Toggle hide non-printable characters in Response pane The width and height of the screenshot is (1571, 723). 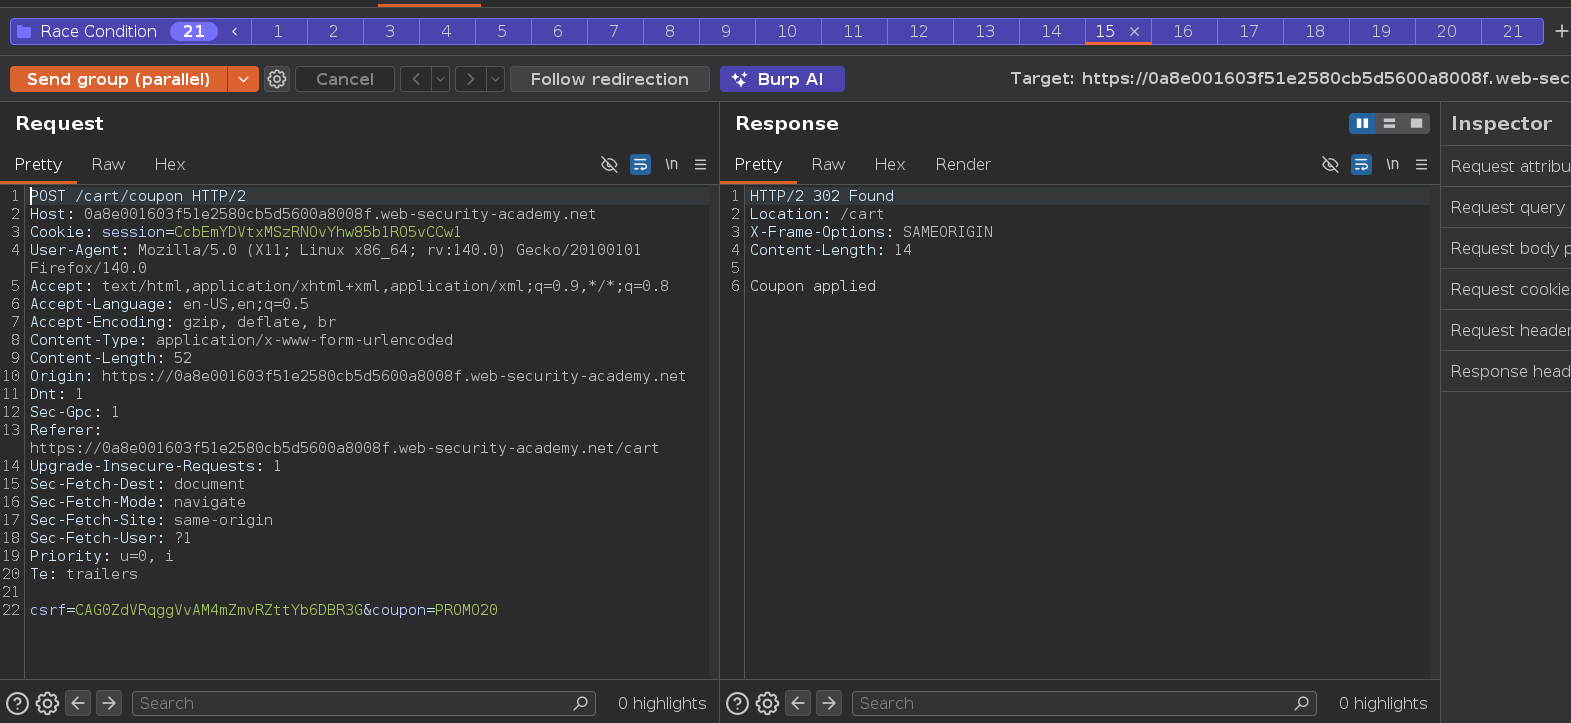point(1330,164)
